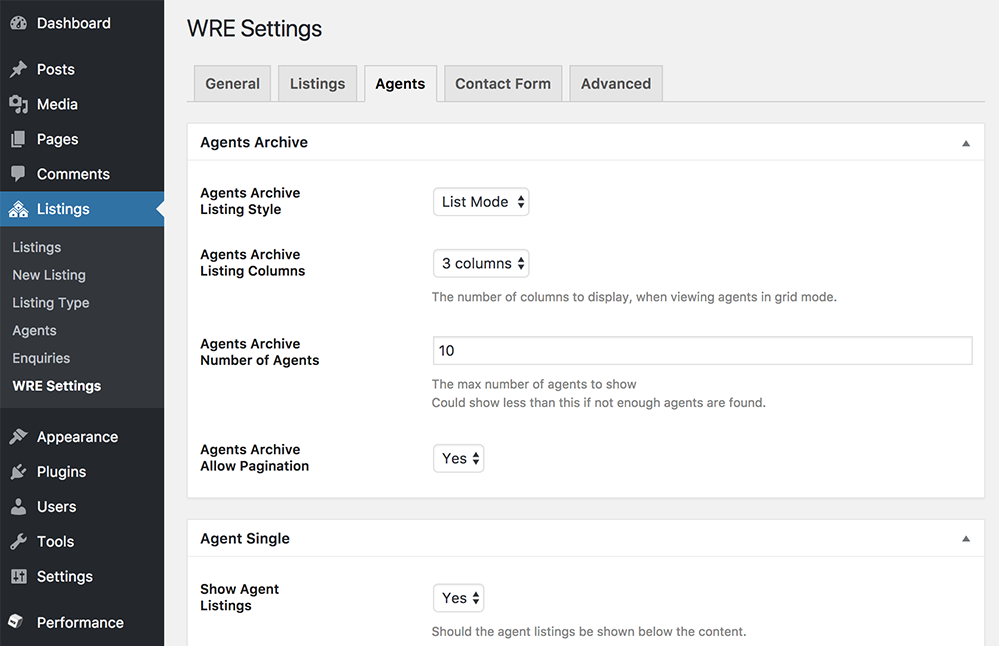The image size is (999, 646).
Task: Open the Allow Pagination dropdown
Action: coord(458,459)
